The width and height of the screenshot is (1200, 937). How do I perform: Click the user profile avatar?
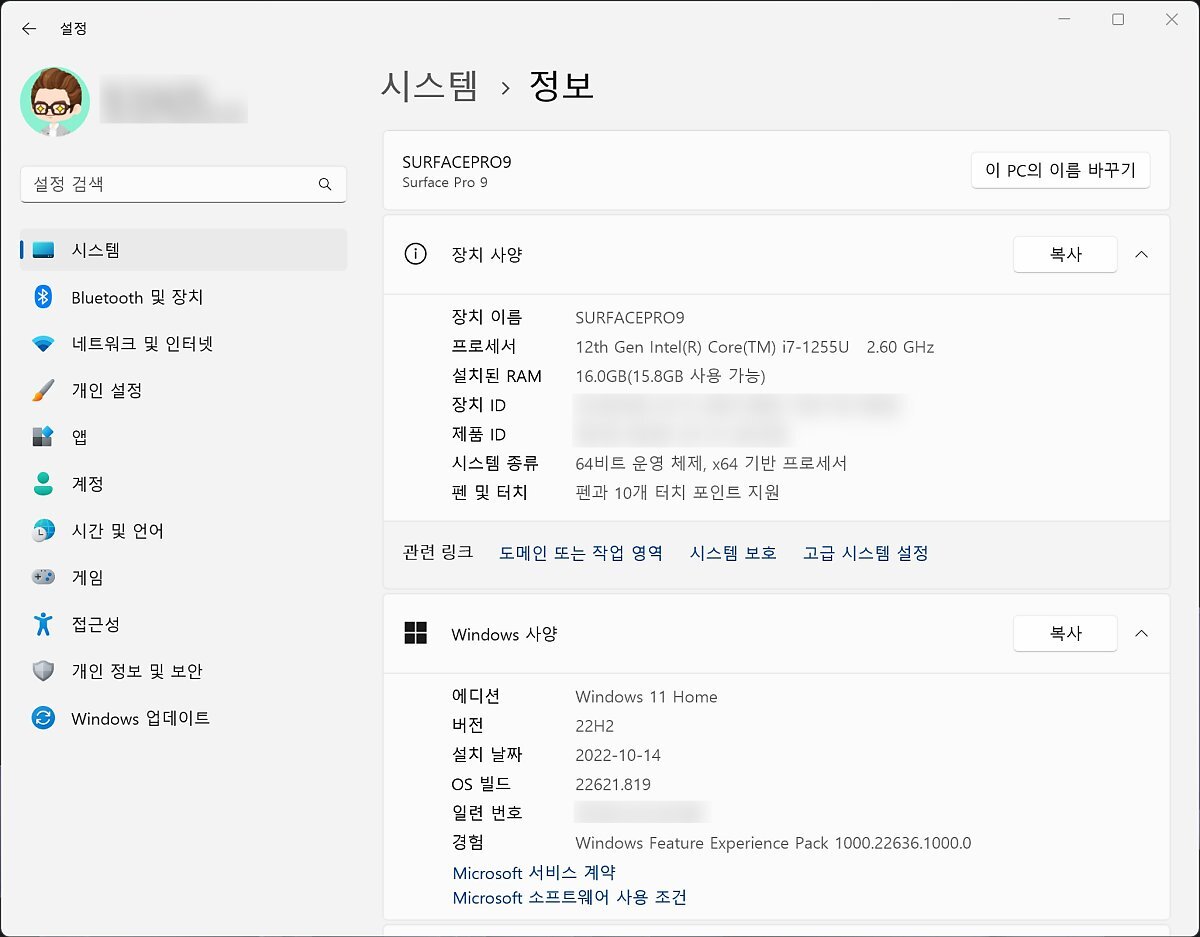55,102
